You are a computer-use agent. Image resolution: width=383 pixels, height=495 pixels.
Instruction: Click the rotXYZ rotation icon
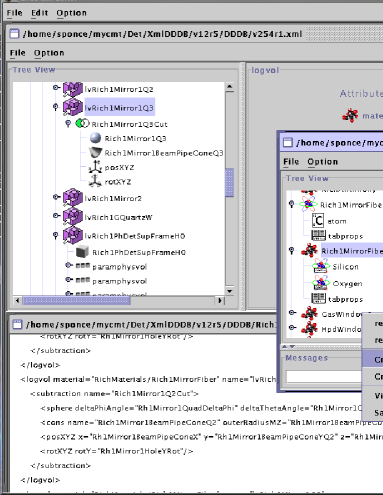(x=95, y=181)
